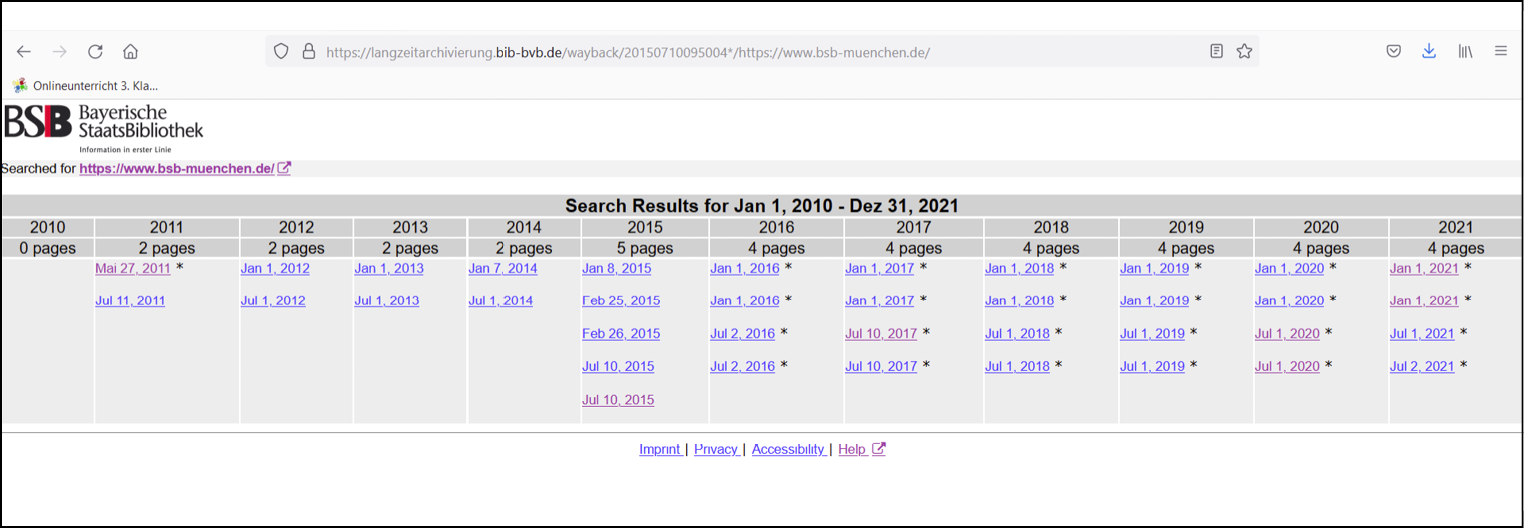Screen dimensions: 1524x529
Task: Click the 2017 year column header
Action: 914,227
